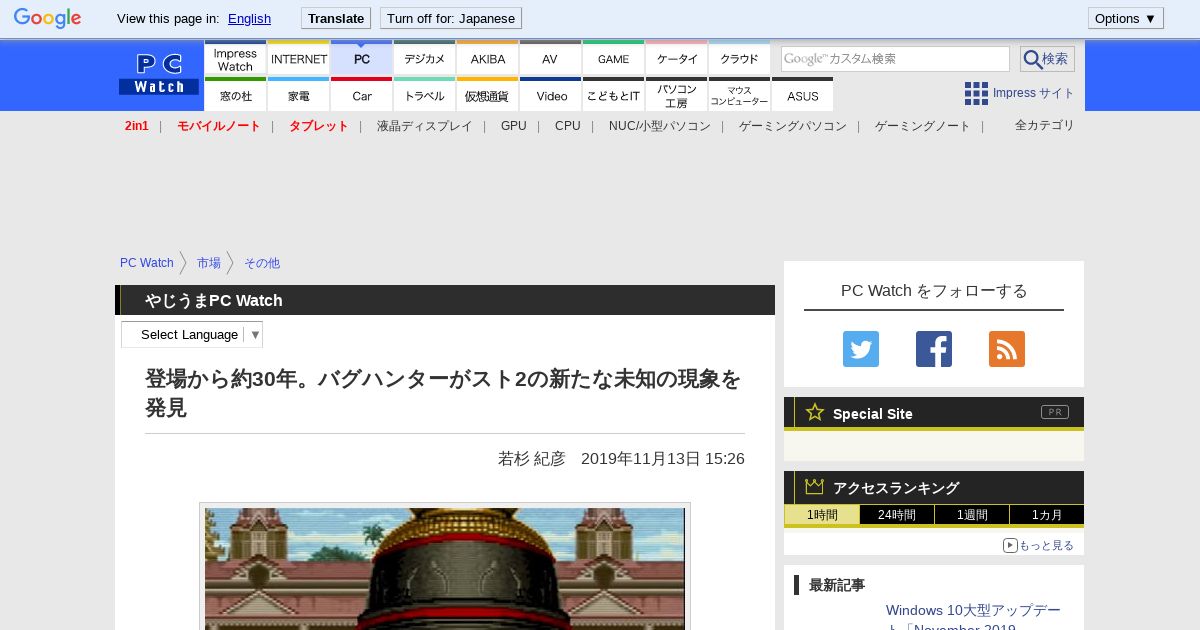The image size is (1200, 630).
Task: Select the 1週間 ranking tab
Action: pos(972,515)
